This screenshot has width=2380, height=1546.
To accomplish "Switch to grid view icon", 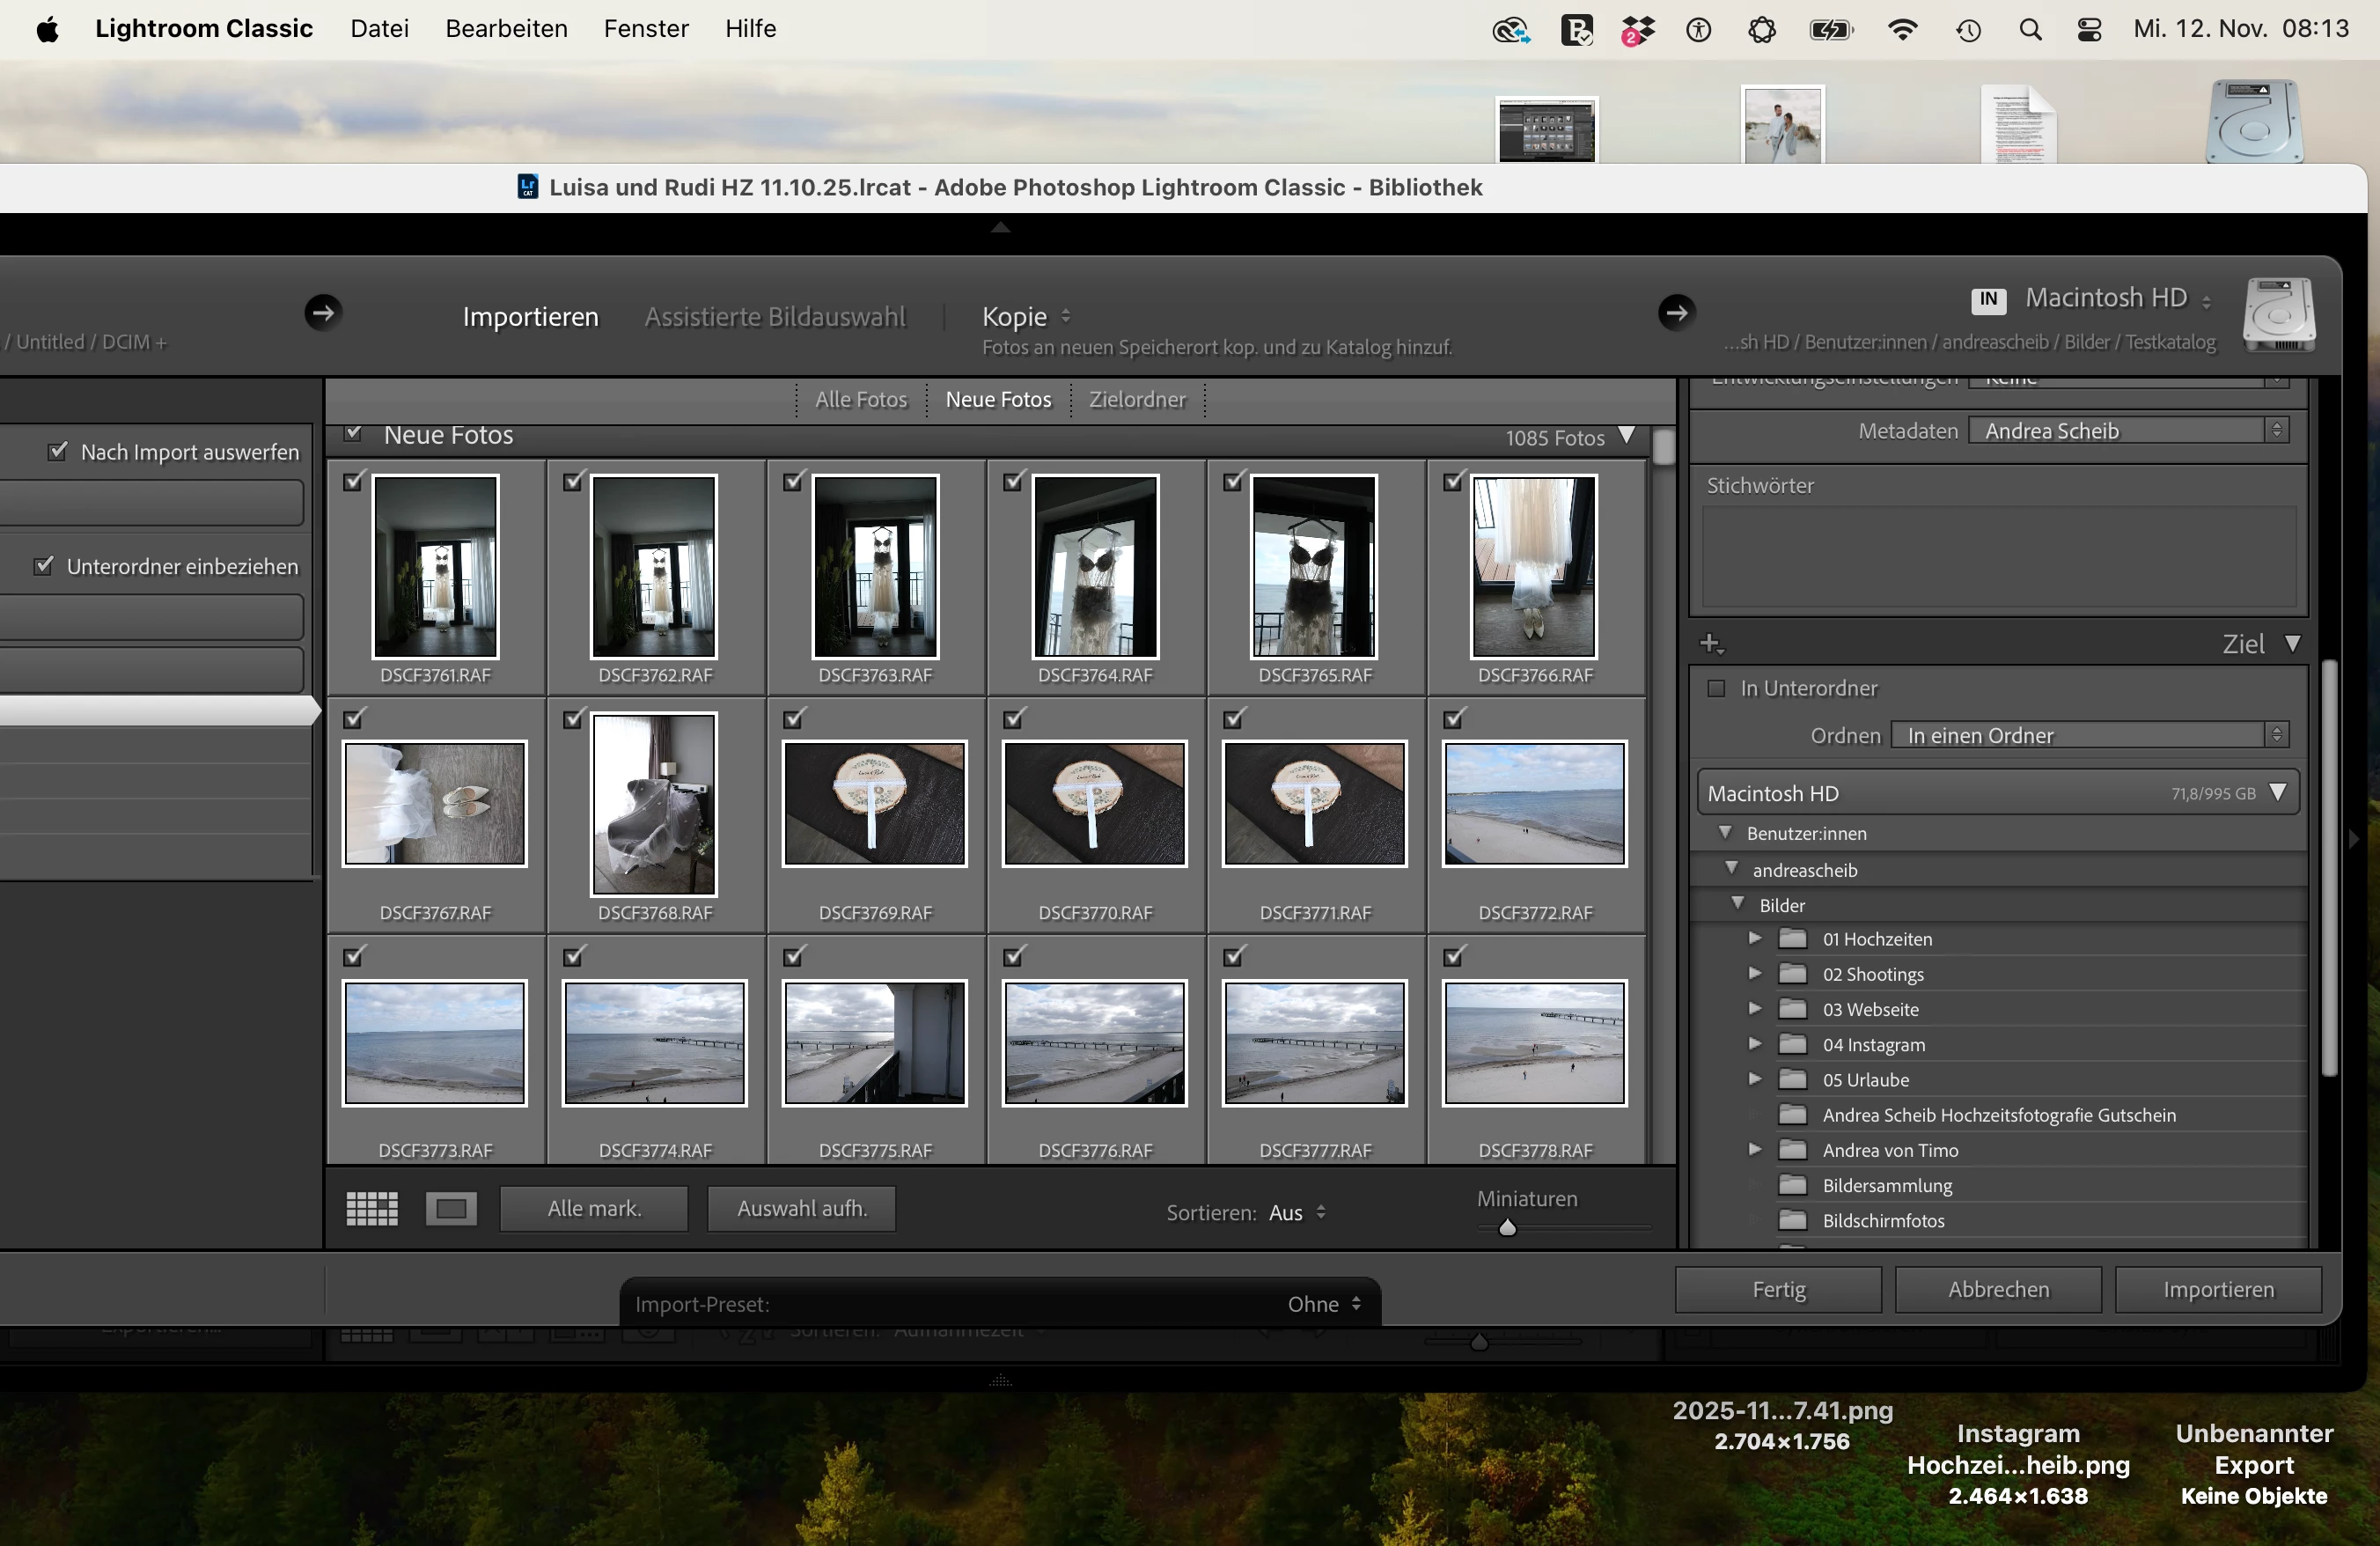I will (372, 1208).
